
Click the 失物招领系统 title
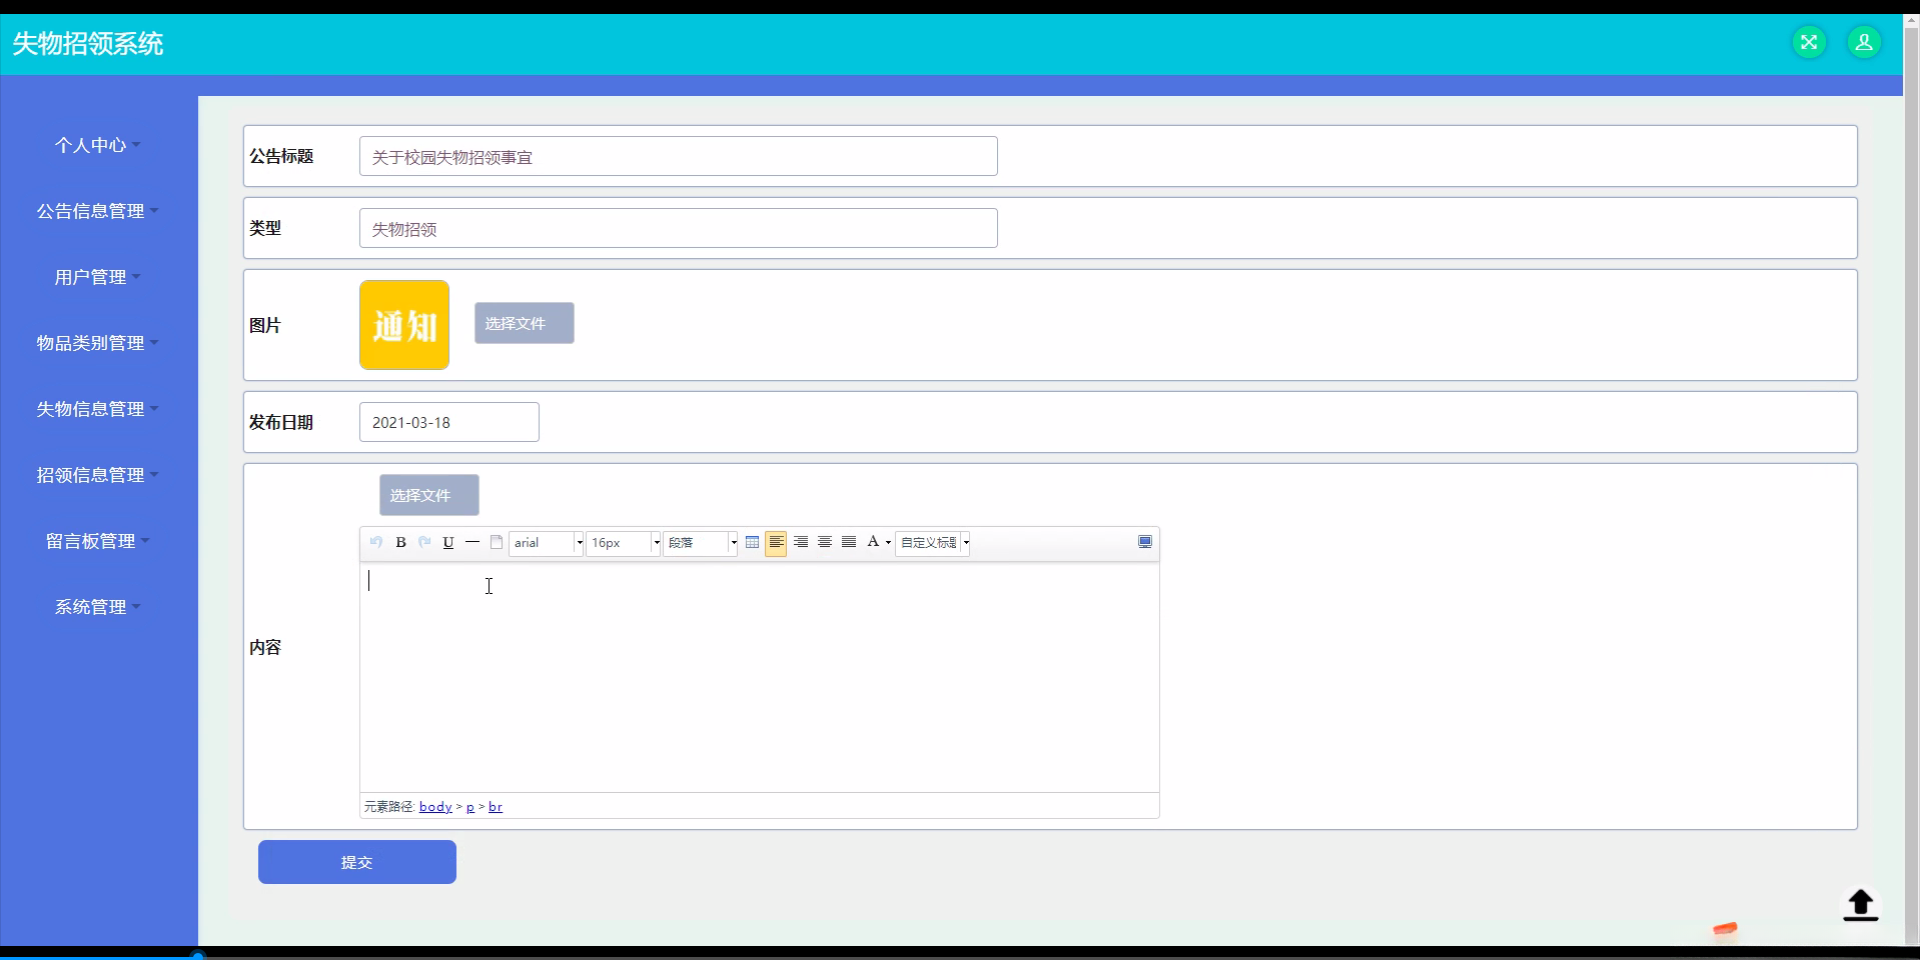pyautogui.click(x=88, y=44)
